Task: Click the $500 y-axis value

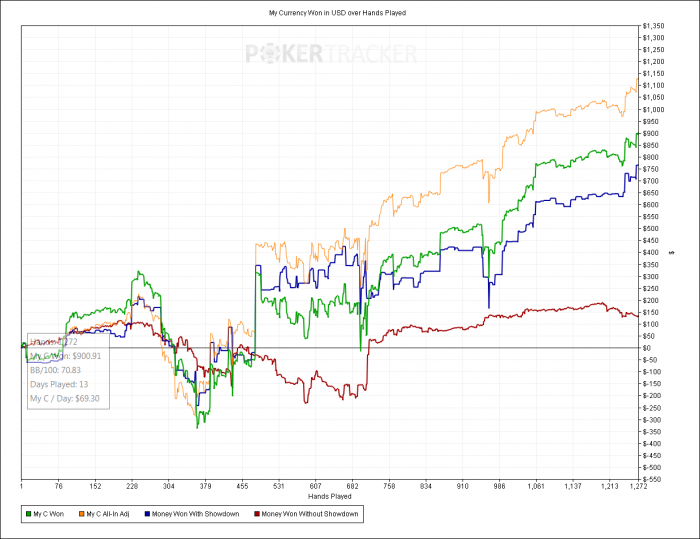Action: tap(653, 229)
